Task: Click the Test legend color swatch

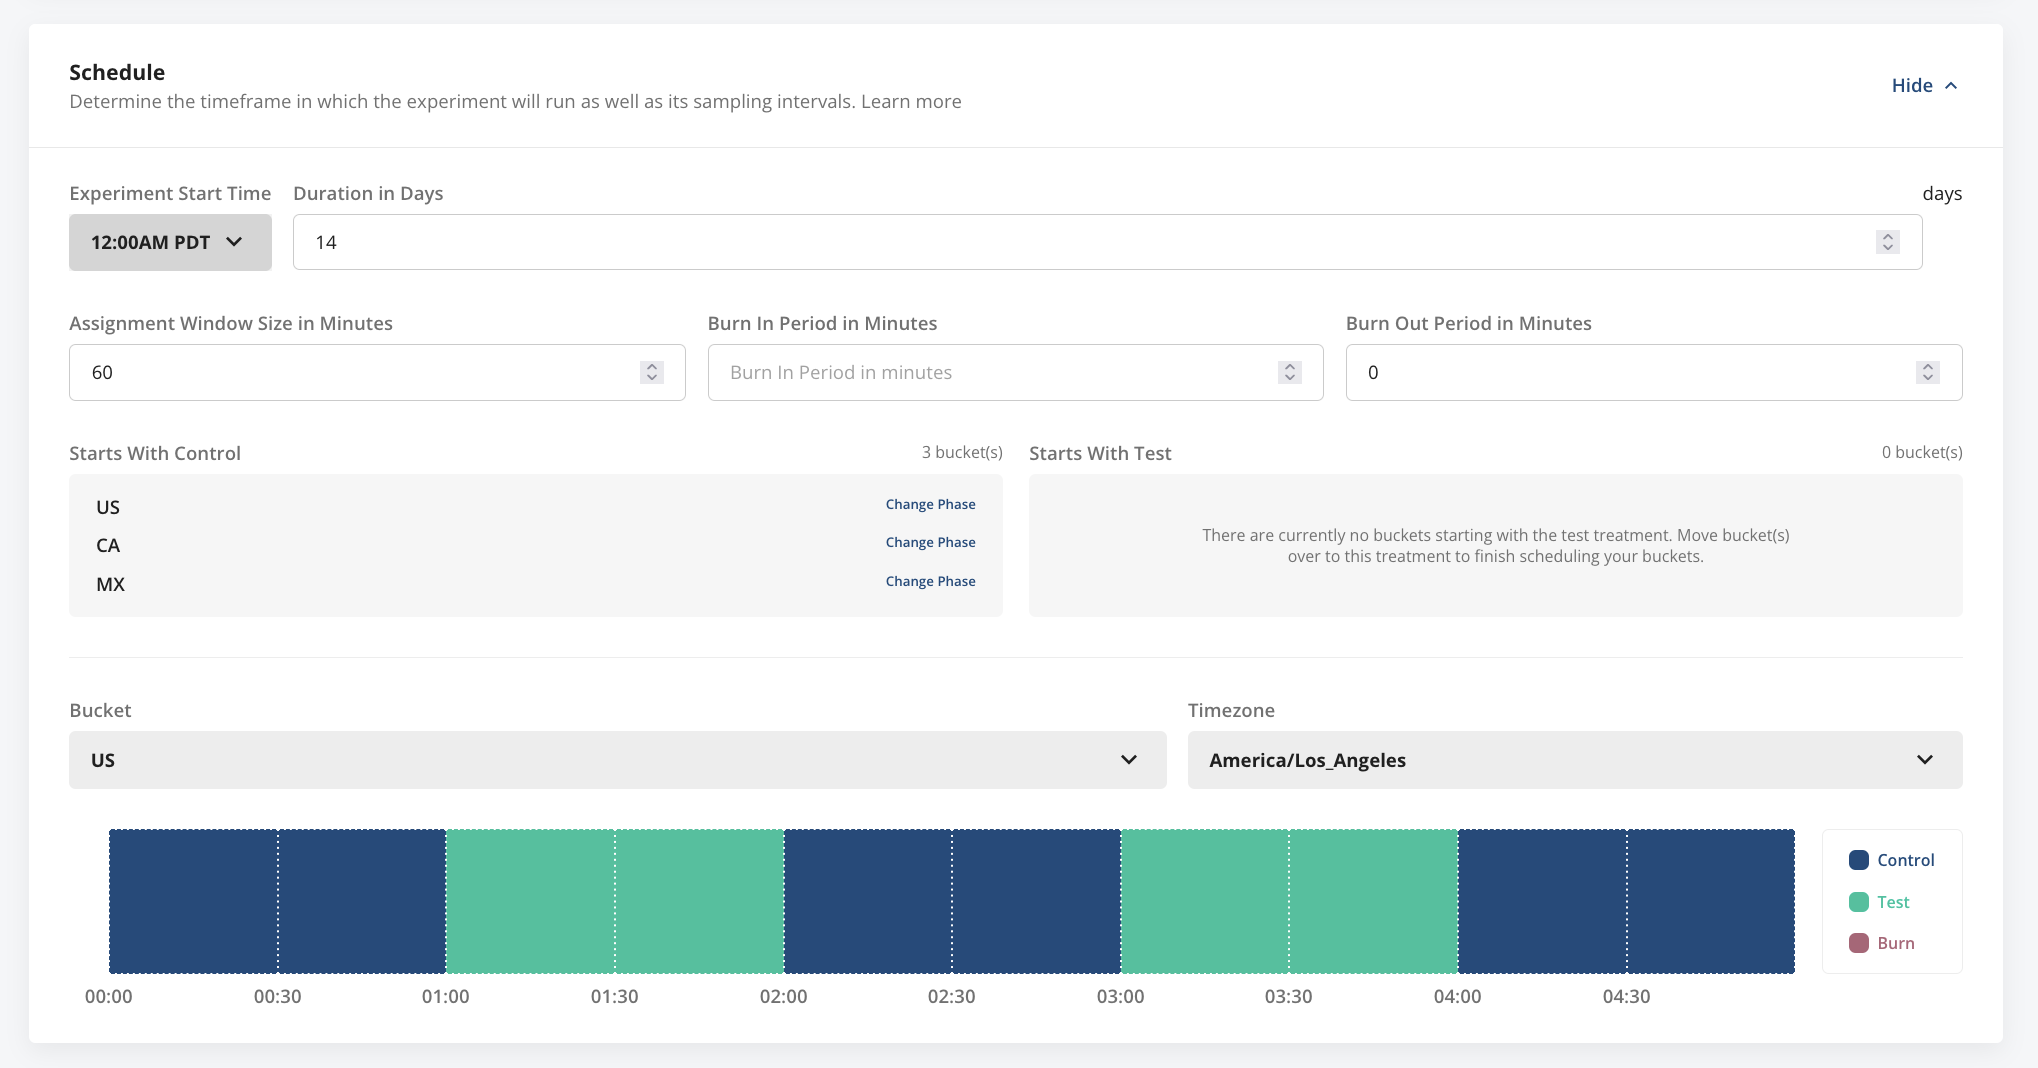Action: pyautogui.click(x=1859, y=901)
